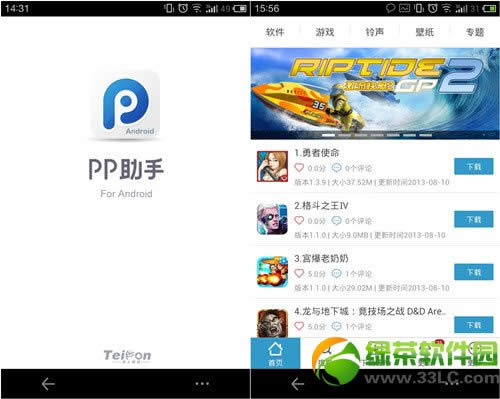Image resolution: width=500 pixels, height=399 pixels.
Task: Open the 软件 tab
Action: point(275,32)
